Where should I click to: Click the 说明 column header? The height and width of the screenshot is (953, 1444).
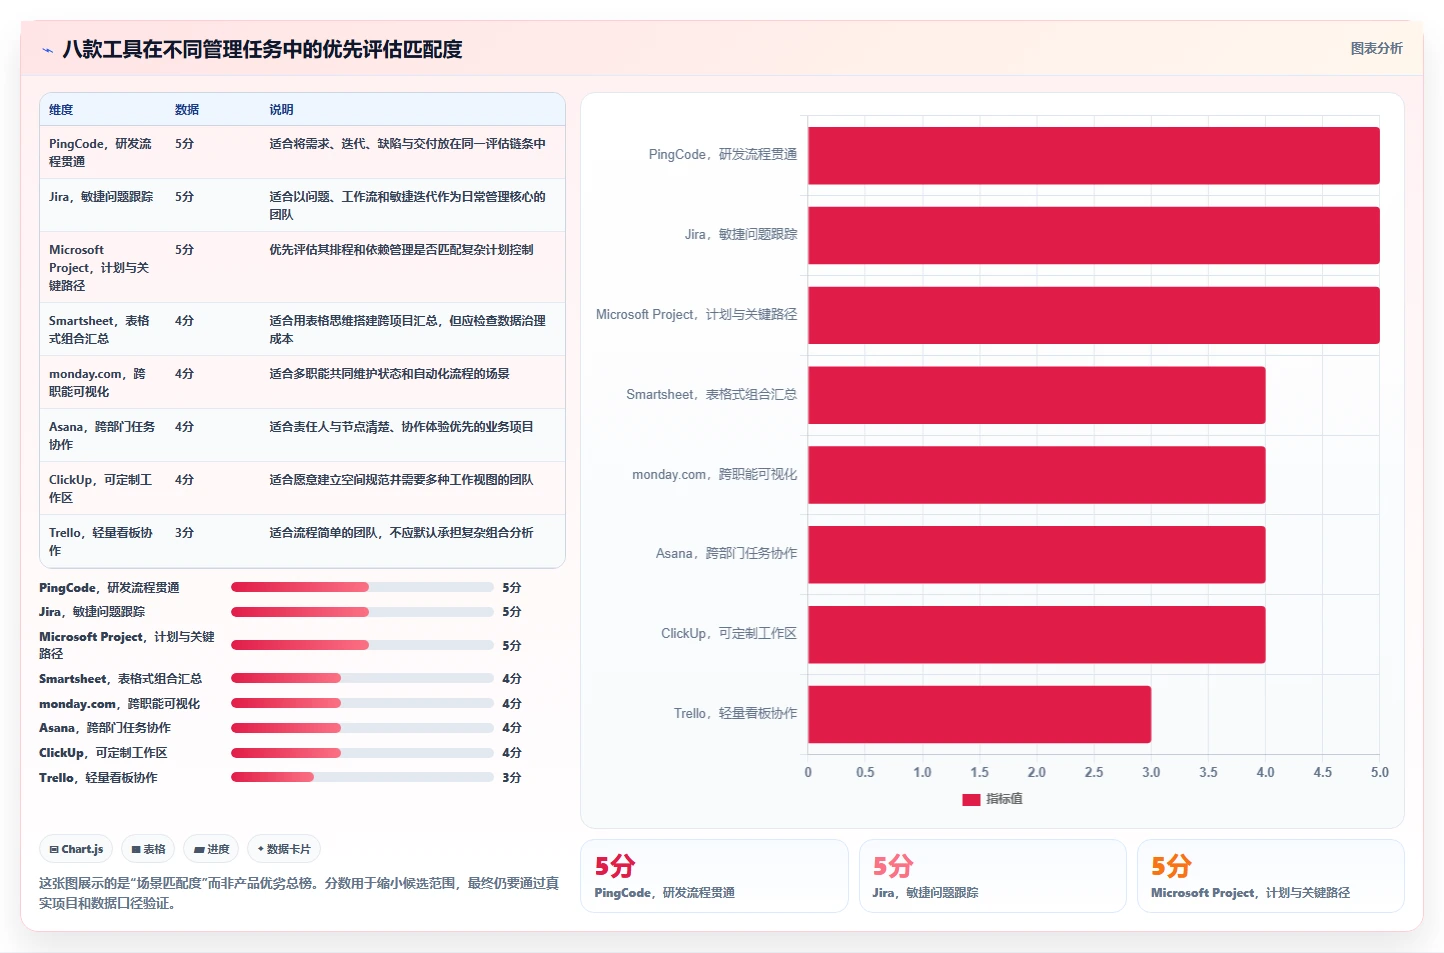(281, 110)
